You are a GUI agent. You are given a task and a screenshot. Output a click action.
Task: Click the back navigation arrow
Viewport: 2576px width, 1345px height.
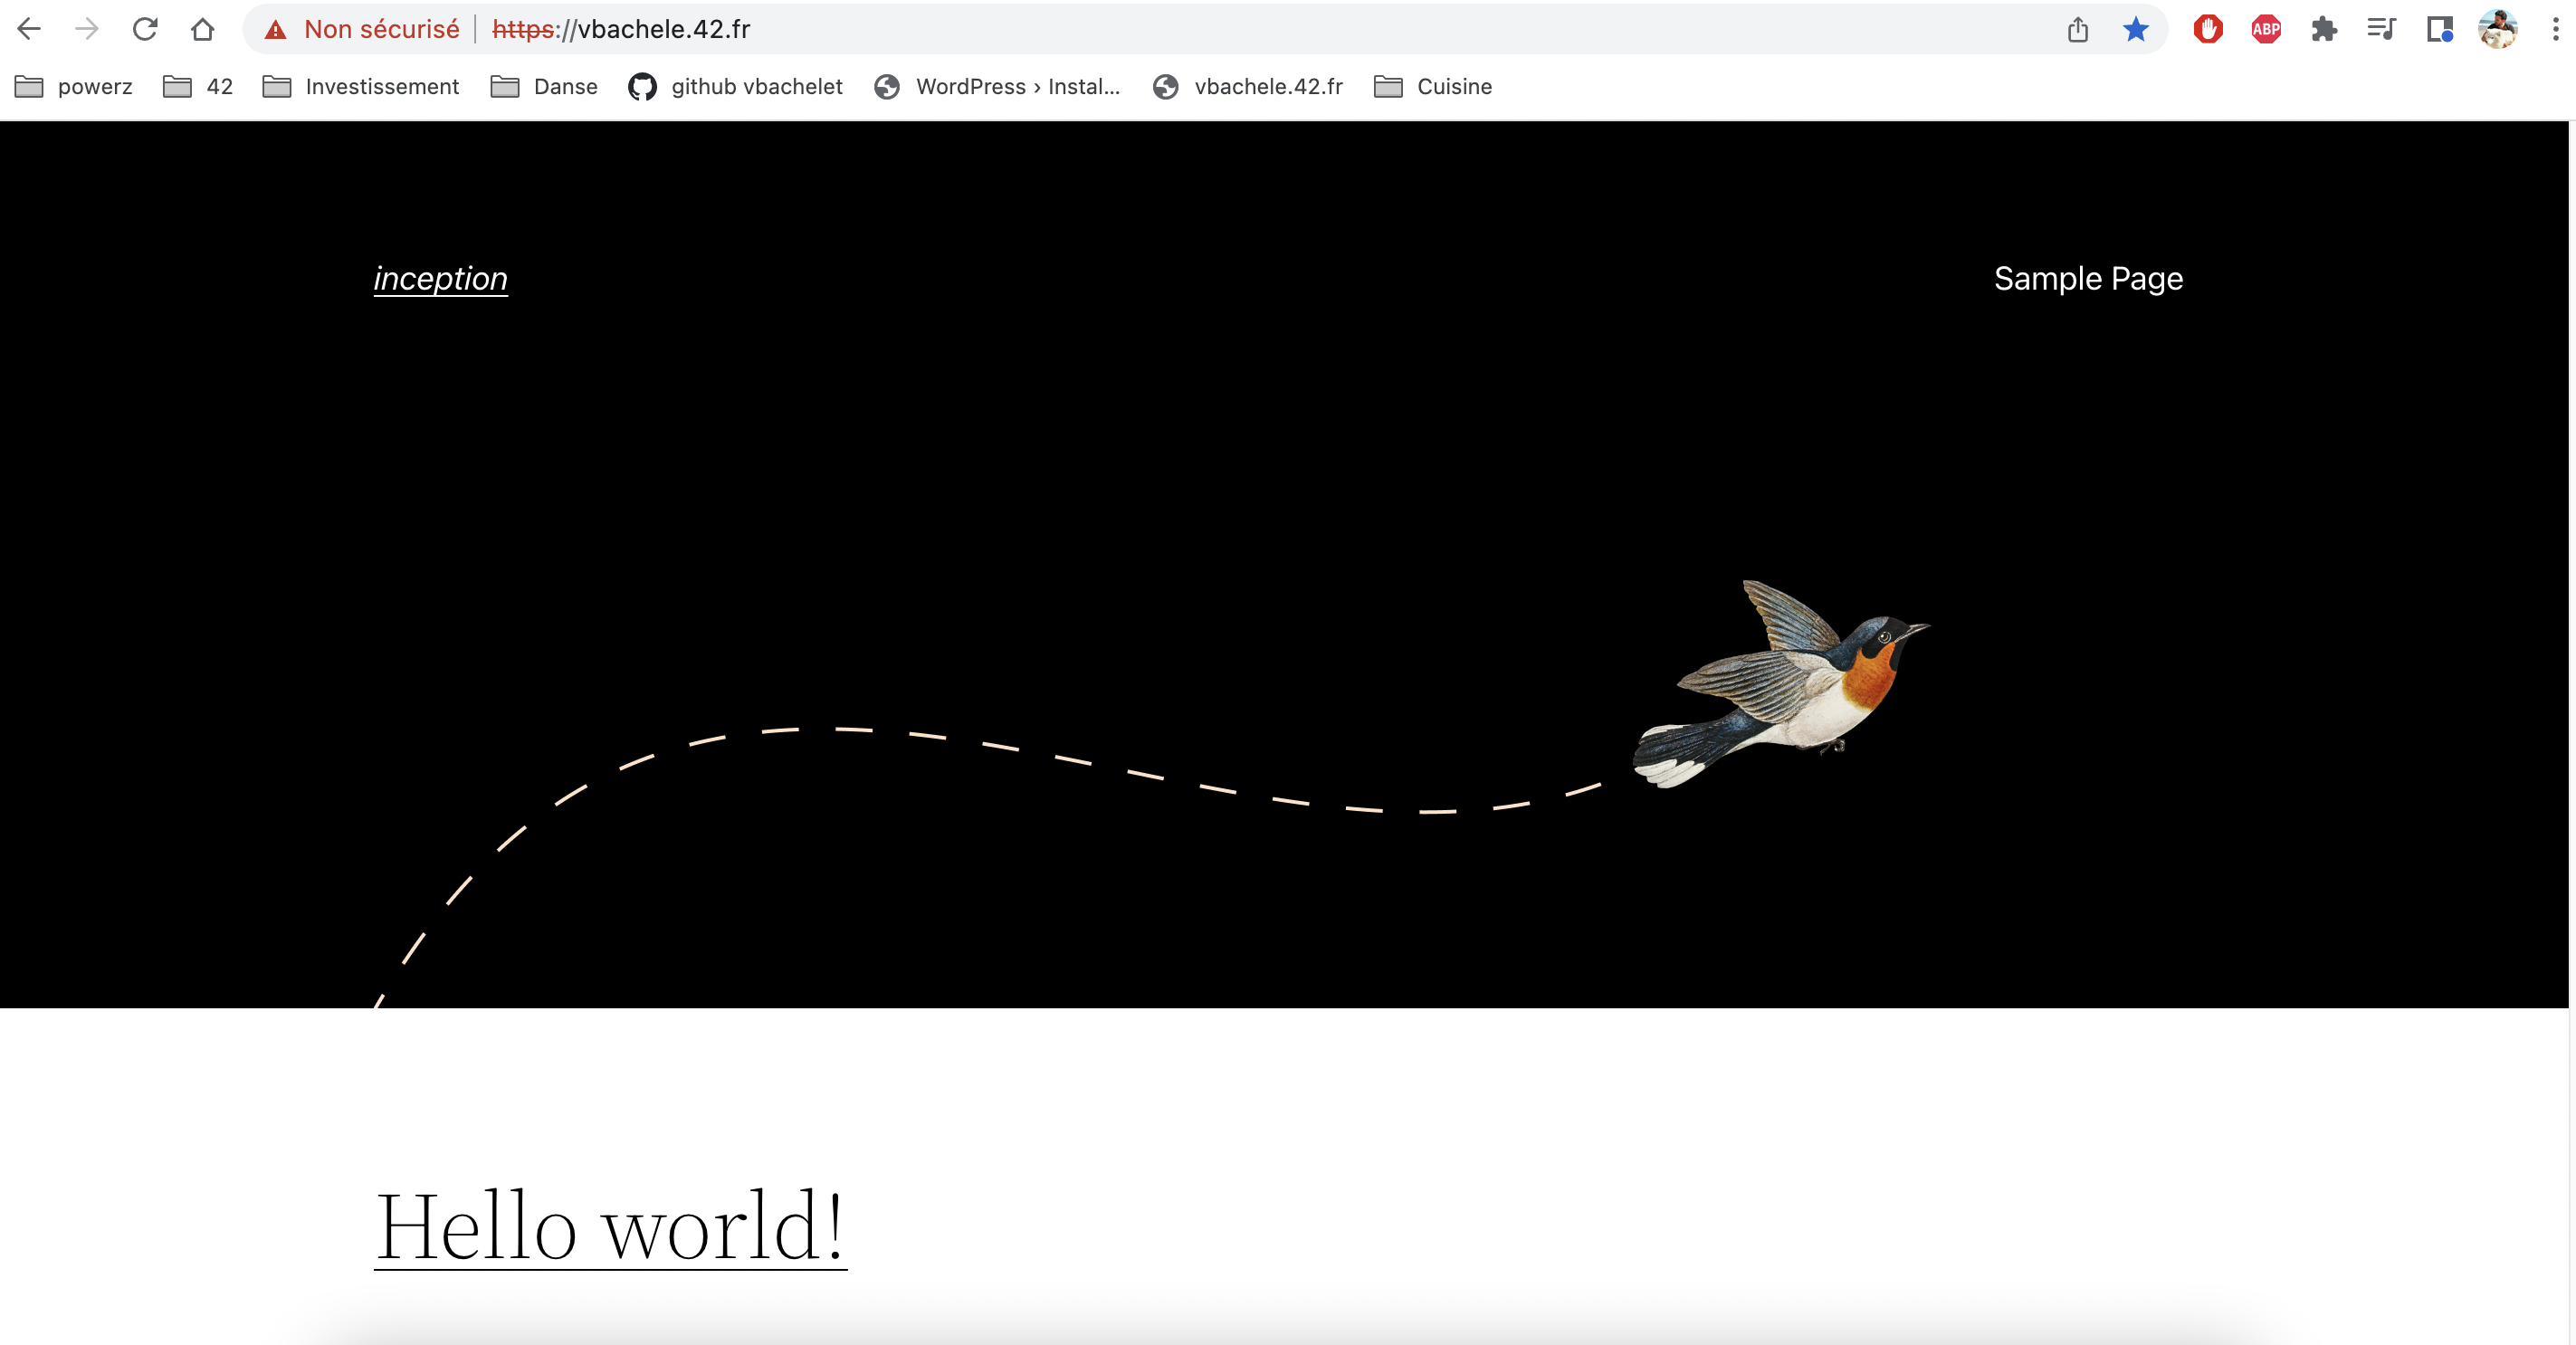[29, 29]
